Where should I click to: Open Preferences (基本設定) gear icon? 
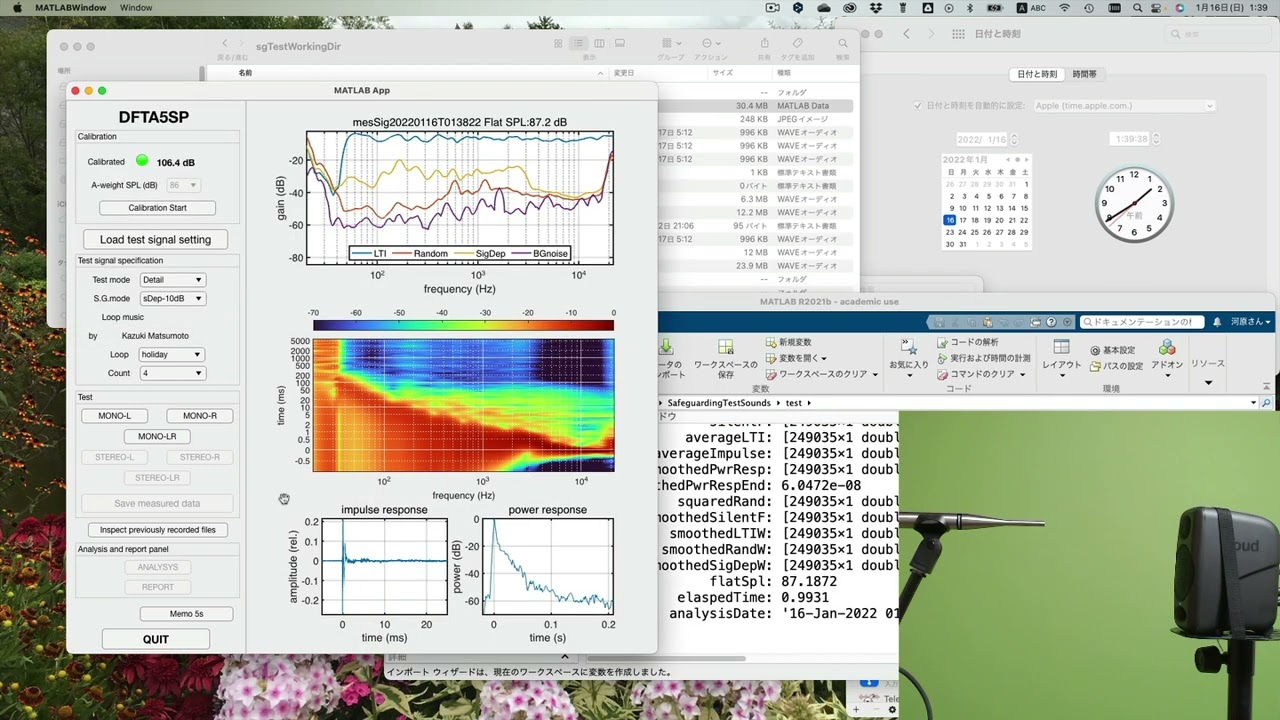coord(1096,350)
